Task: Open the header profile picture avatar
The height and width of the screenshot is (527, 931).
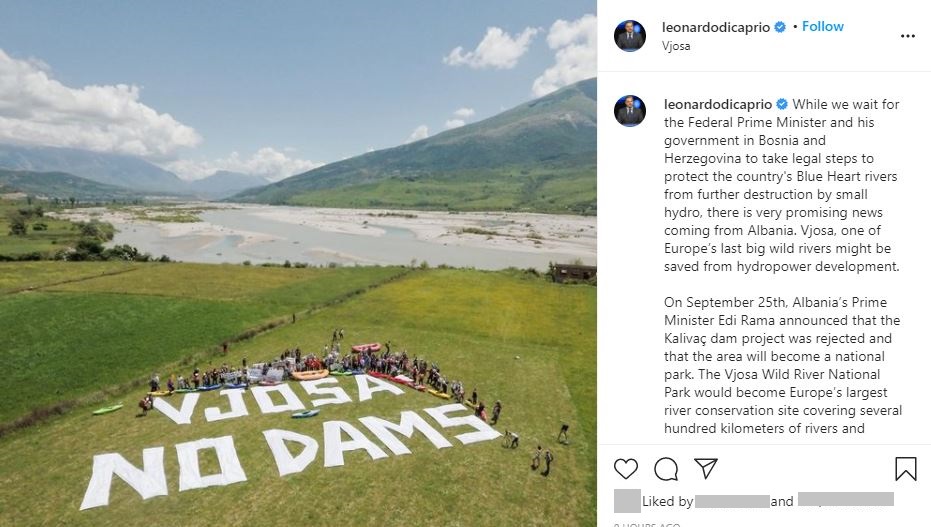Action: (629, 36)
